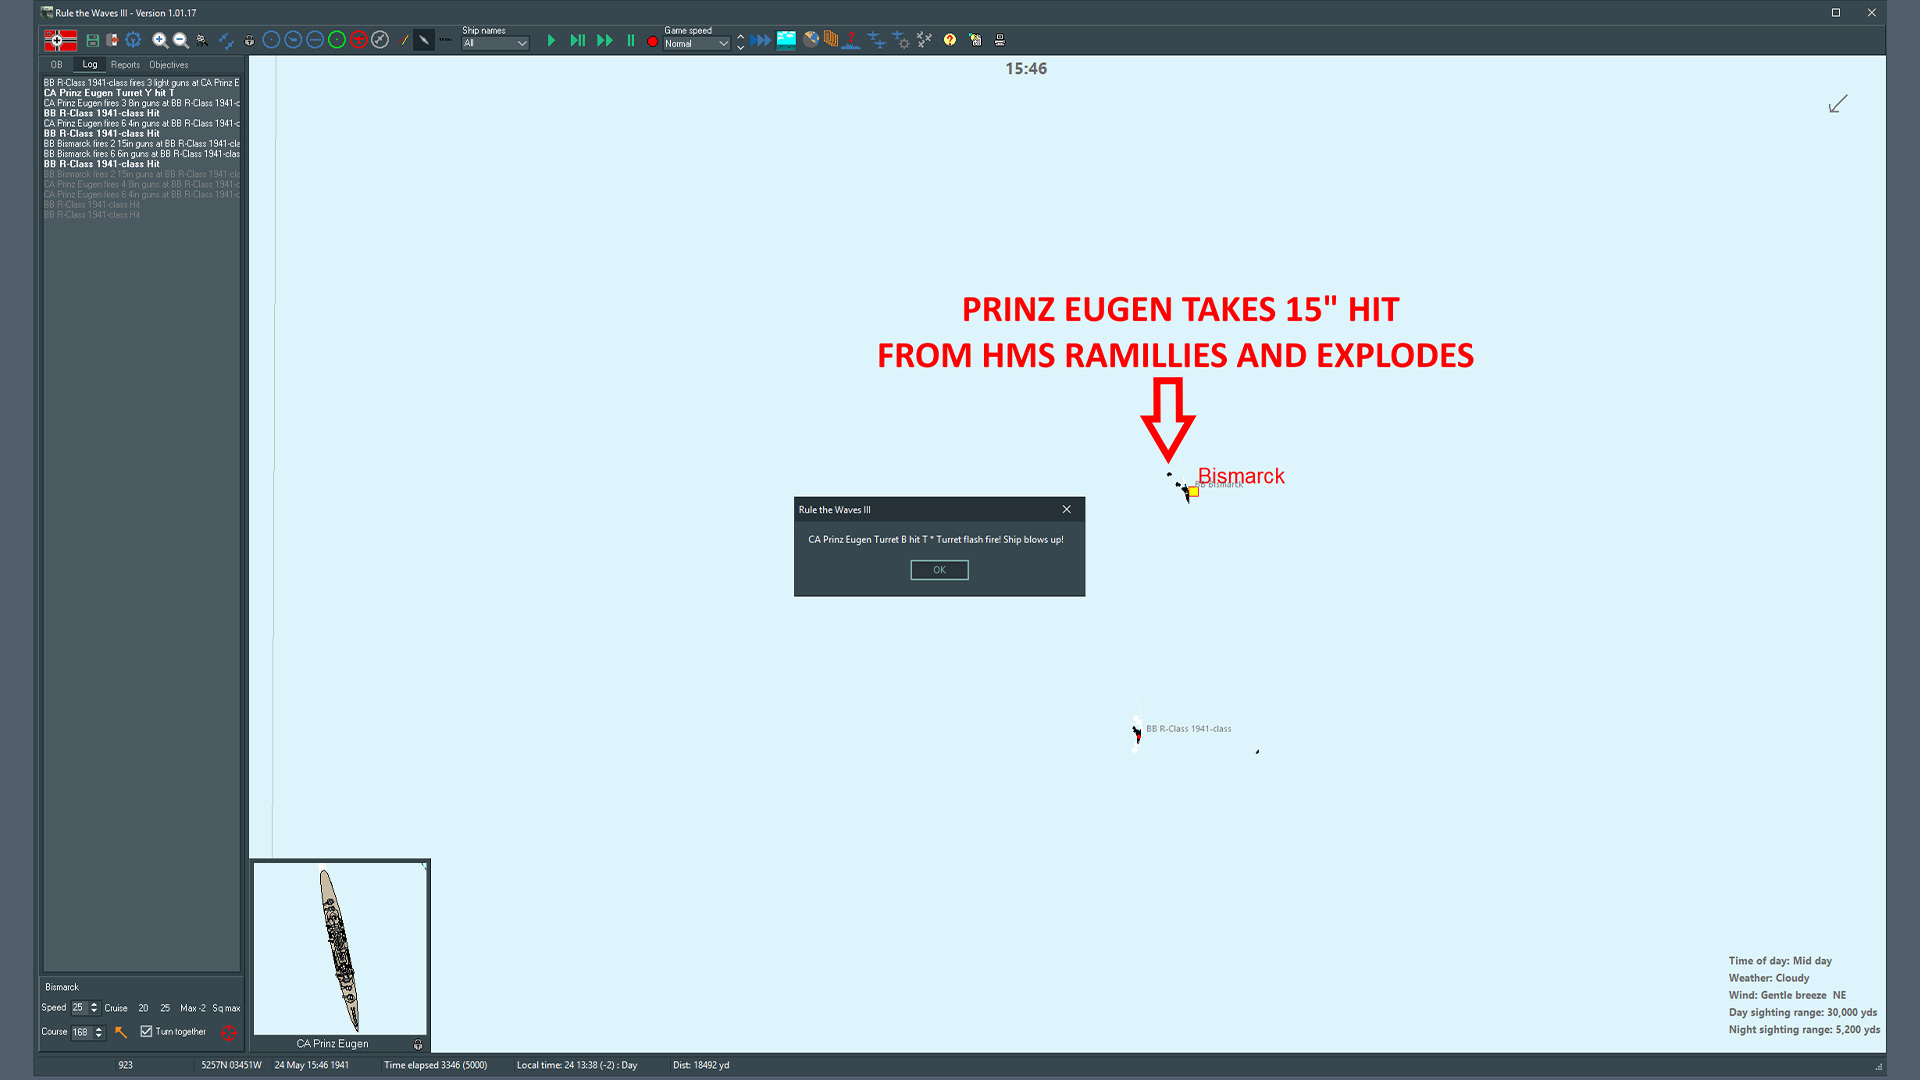Click the zoom out magnifier icon
The width and height of the screenshot is (1920, 1080).
pyautogui.click(x=181, y=41)
